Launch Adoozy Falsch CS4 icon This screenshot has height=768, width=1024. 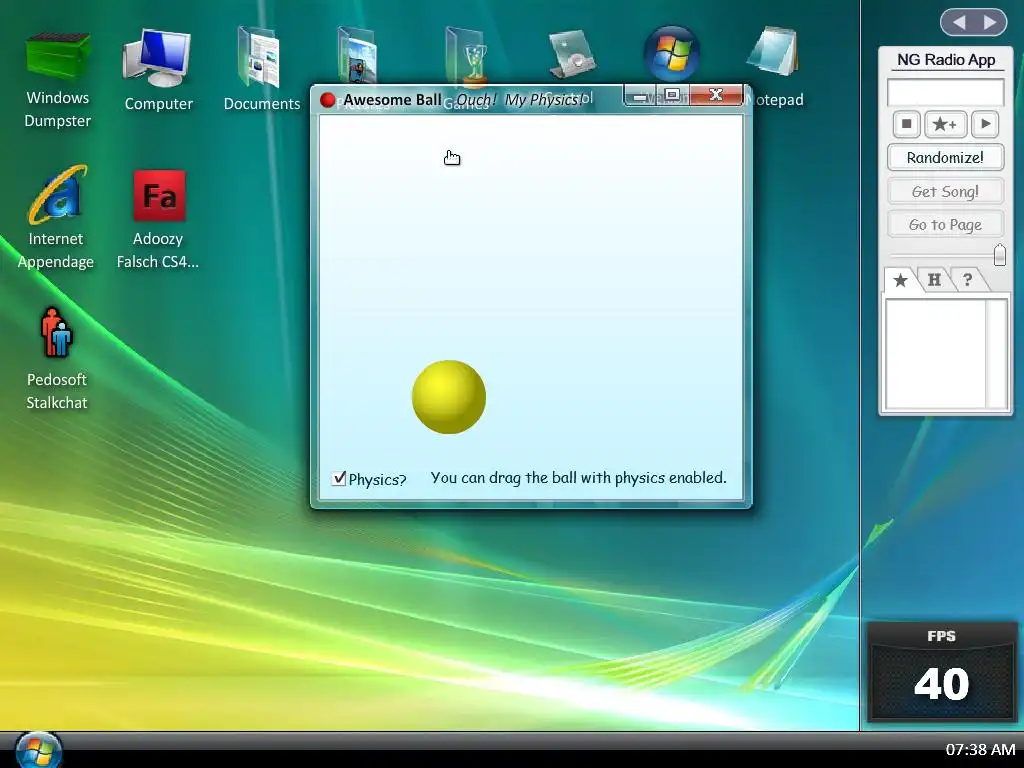[x=158, y=219]
